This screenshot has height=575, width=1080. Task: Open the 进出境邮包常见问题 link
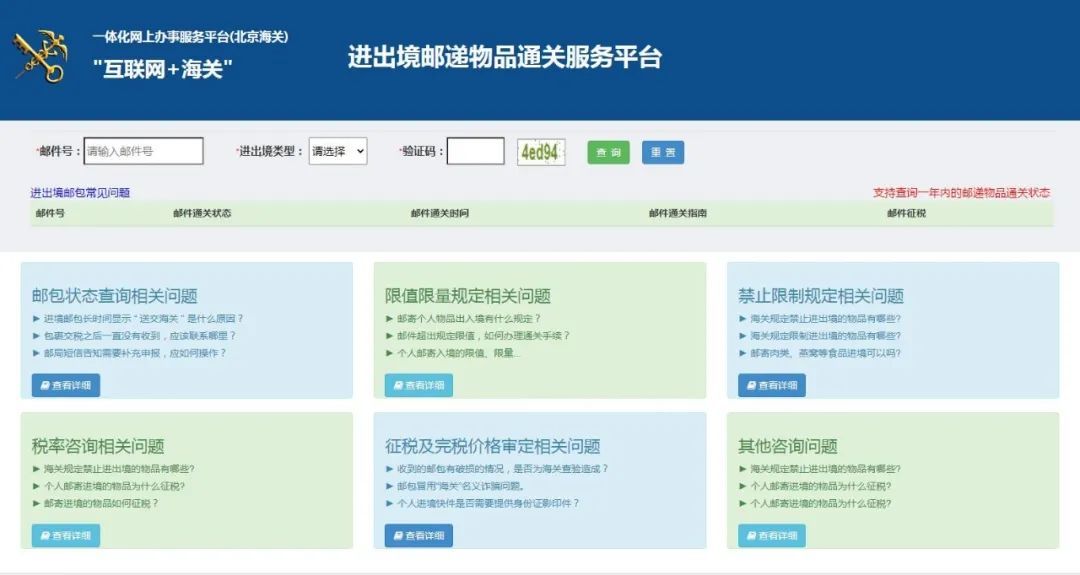(x=80, y=193)
